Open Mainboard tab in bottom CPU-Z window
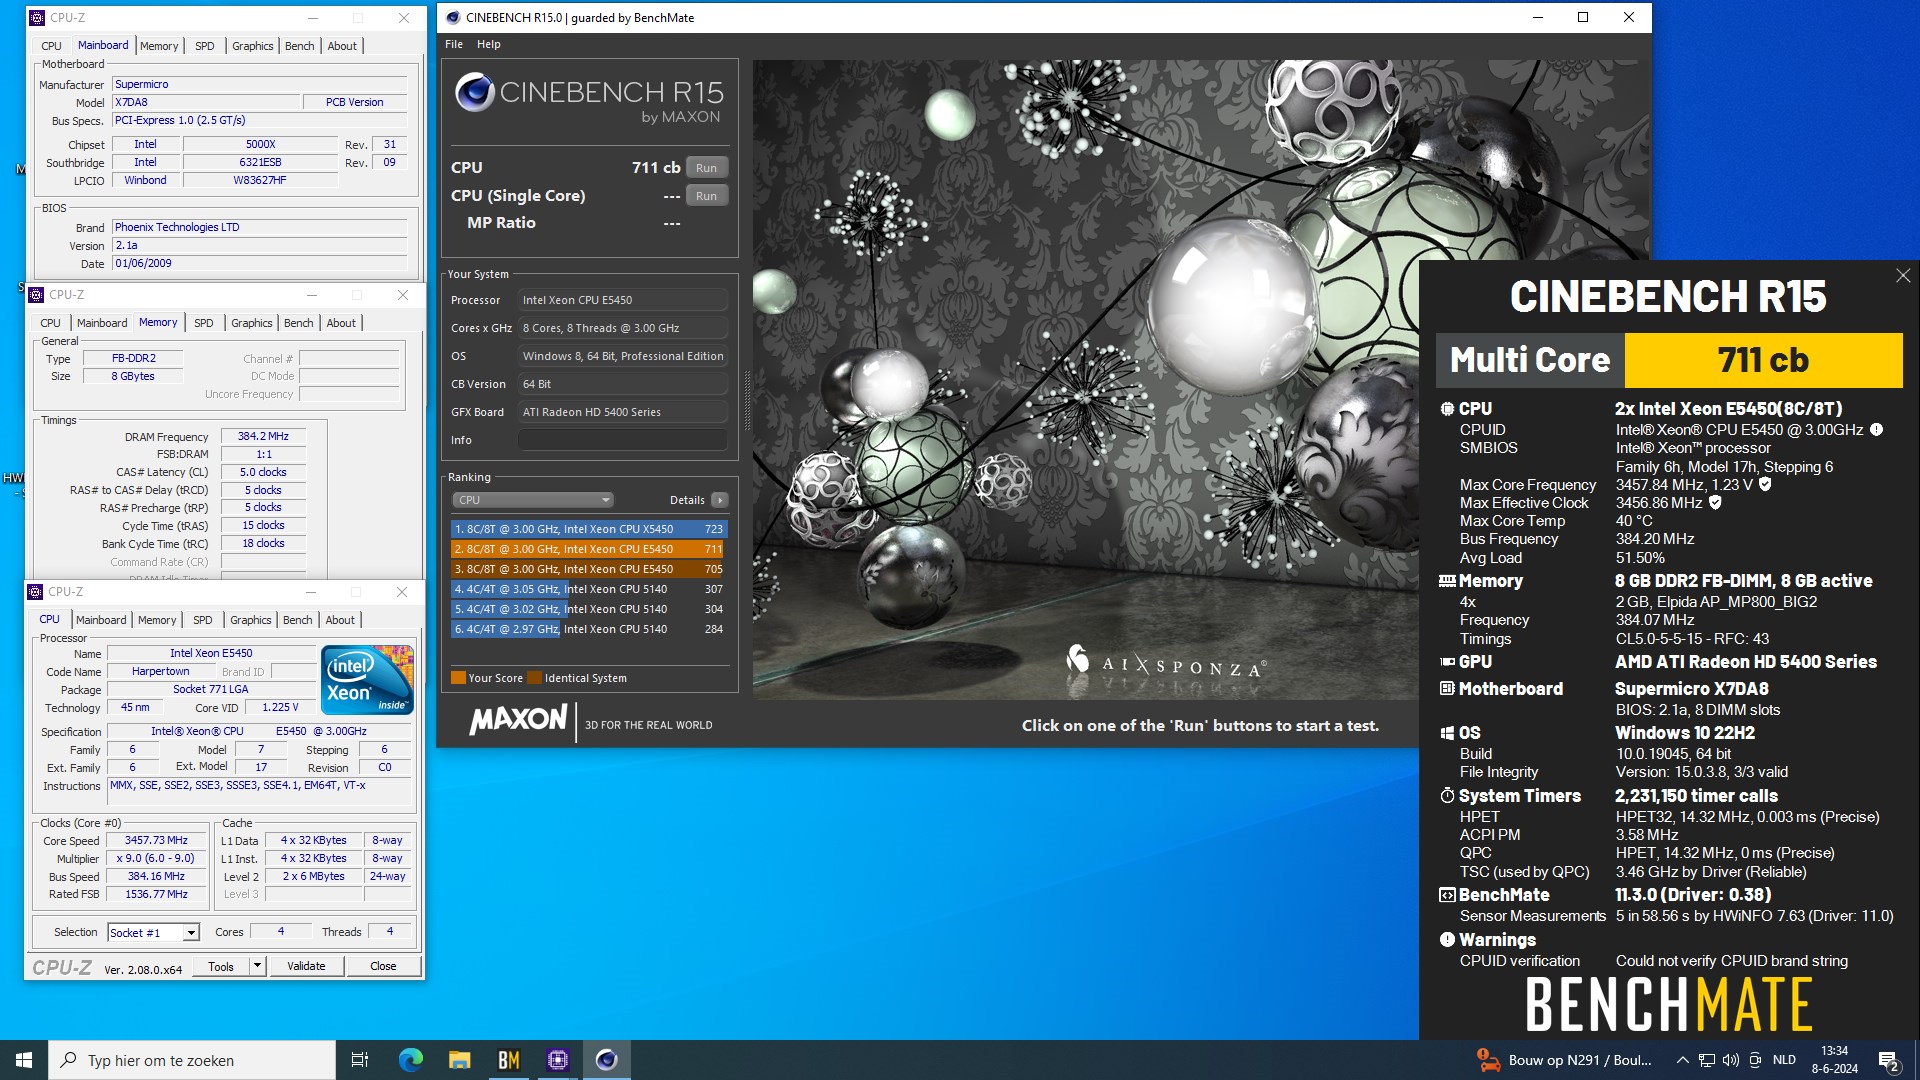1920x1080 pixels. 101,620
